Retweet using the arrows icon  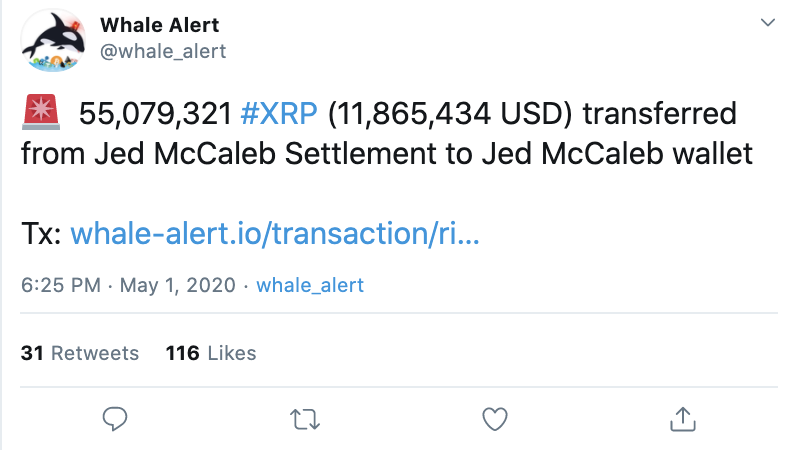(305, 420)
